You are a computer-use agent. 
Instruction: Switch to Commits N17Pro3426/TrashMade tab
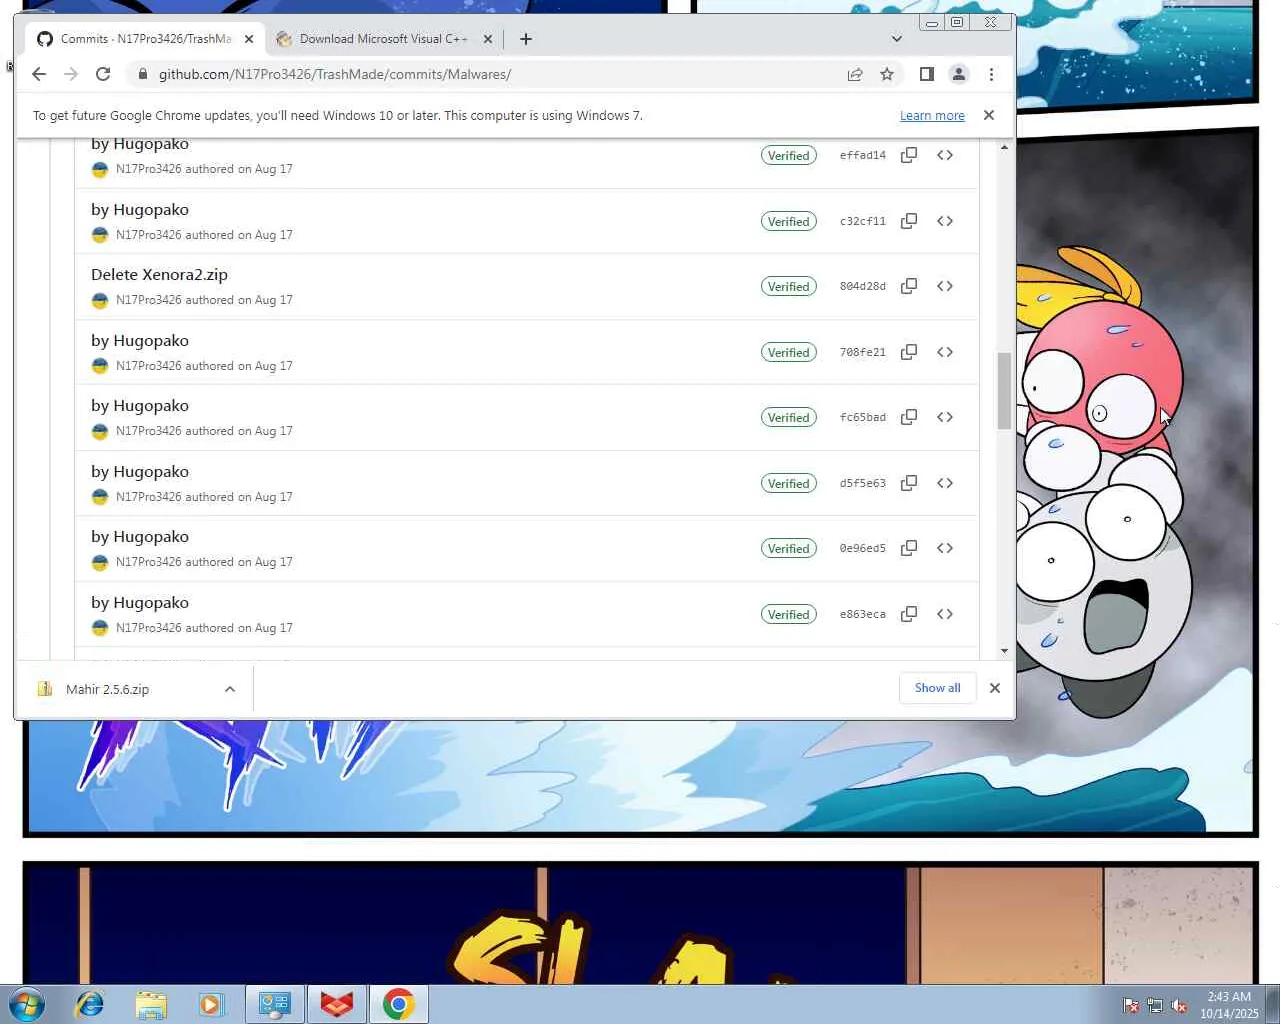pos(145,39)
